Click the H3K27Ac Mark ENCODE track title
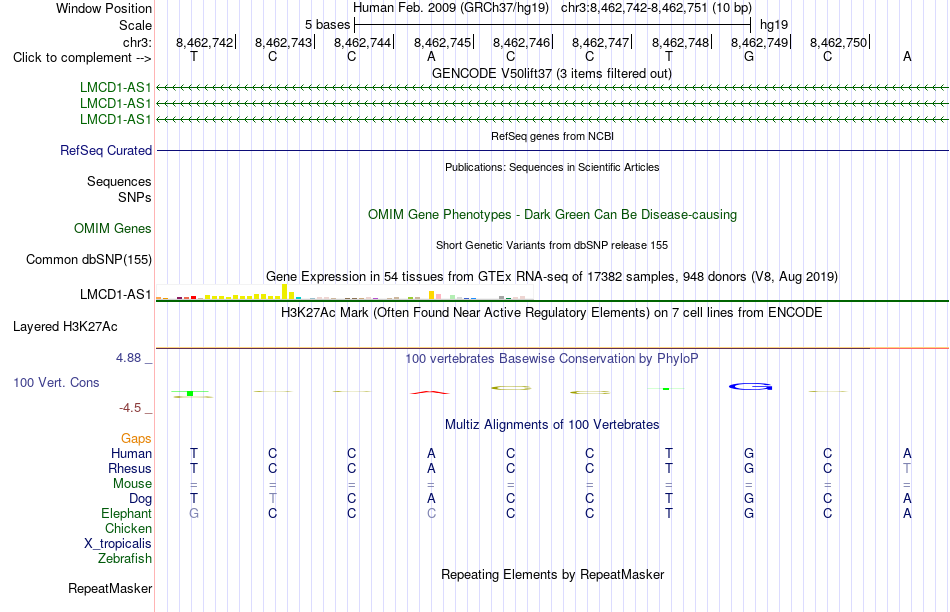This screenshot has width=950, height=612. (x=552, y=313)
